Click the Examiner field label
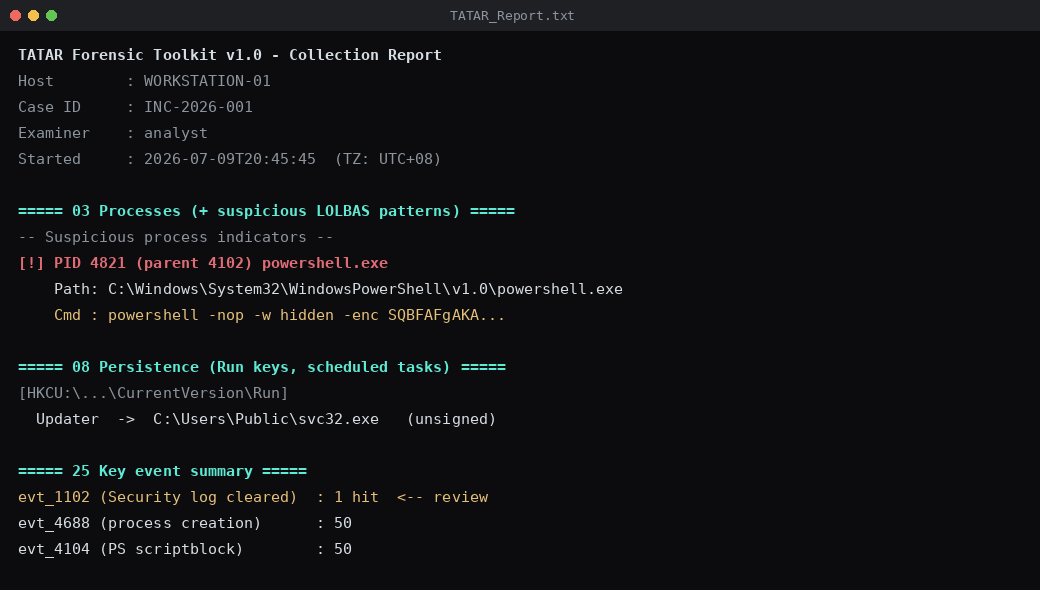 [54, 133]
